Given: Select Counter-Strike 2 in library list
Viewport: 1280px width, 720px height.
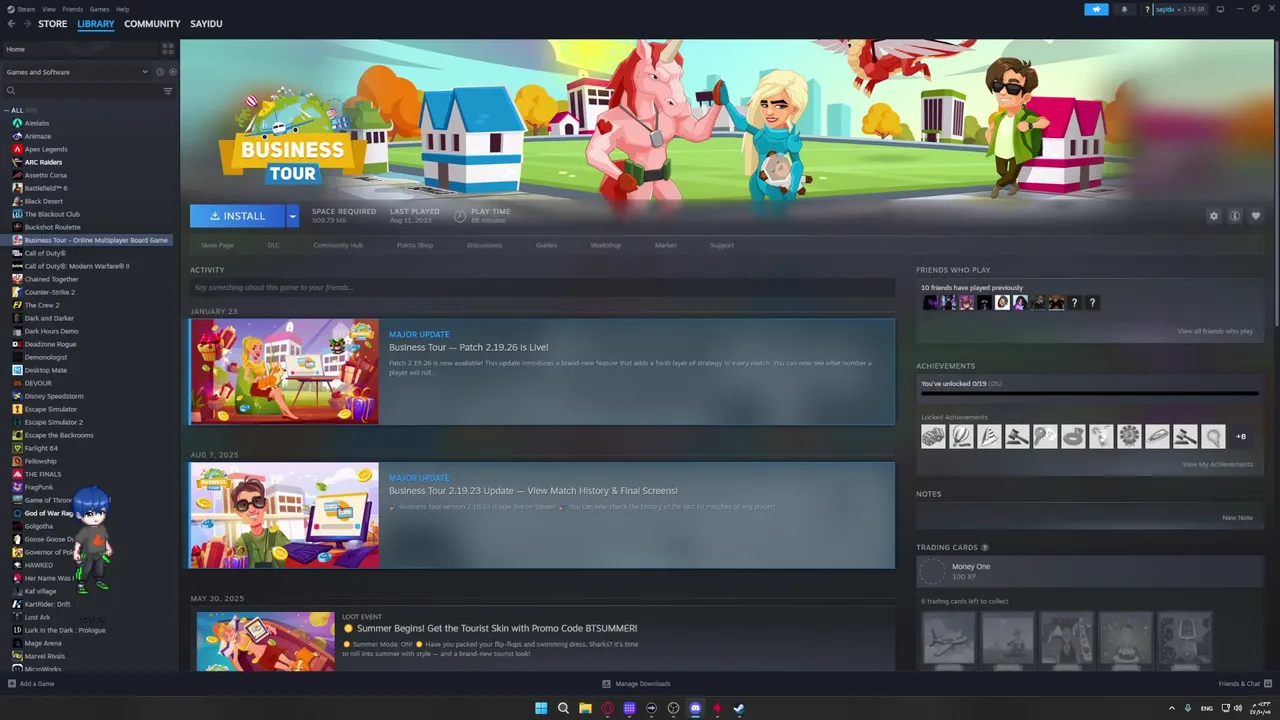Looking at the screenshot, I should pyautogui.click(x=50, y=292).
